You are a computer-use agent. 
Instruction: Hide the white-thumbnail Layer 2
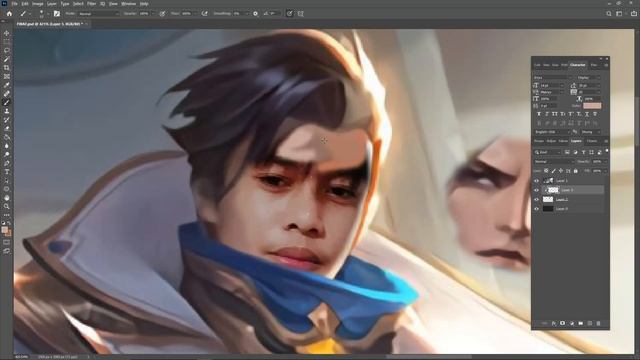click(x=536, y=200)
